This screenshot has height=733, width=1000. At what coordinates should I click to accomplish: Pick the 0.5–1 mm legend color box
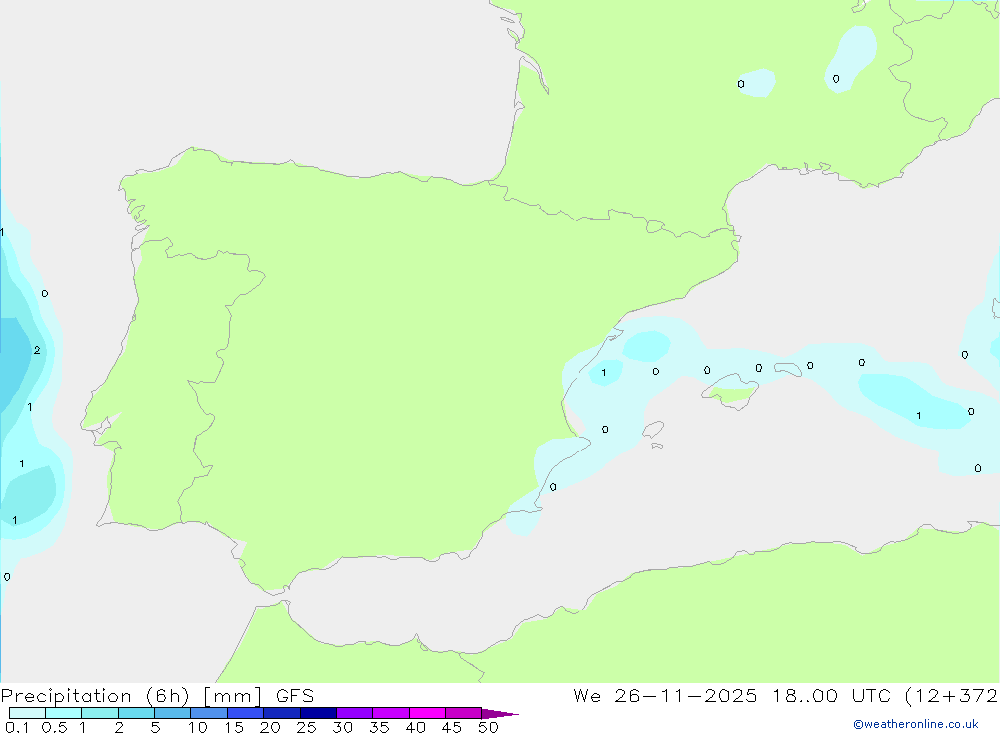pyautogui.click(x=64, y=713)
